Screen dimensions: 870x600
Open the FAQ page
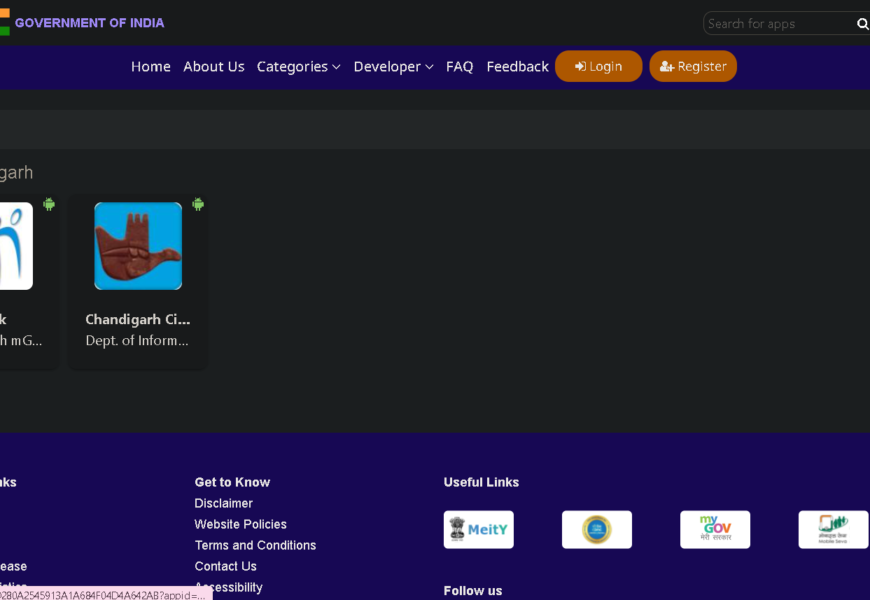tap(460, 67)
